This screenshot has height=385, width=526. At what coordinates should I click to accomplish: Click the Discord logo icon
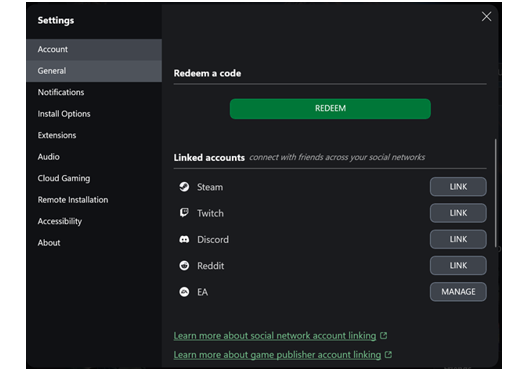pos(184,239)
